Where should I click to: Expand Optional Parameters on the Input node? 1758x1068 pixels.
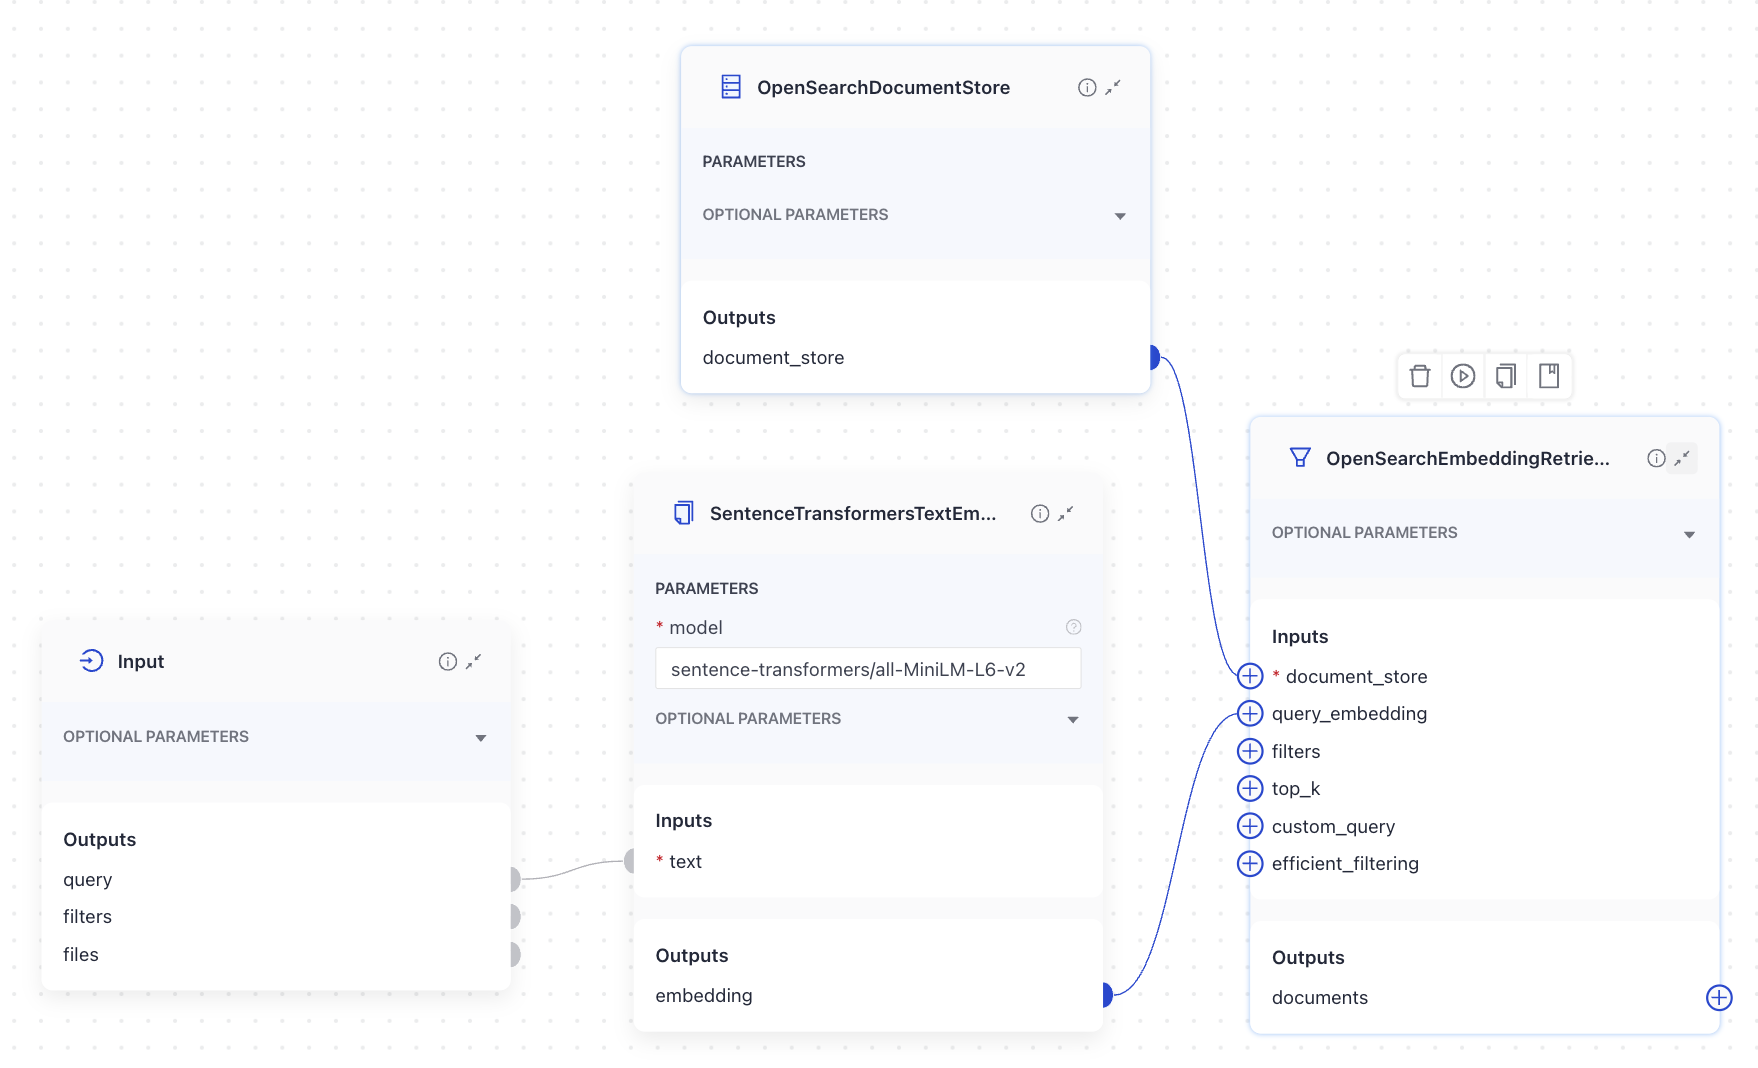tap(479, 737)
